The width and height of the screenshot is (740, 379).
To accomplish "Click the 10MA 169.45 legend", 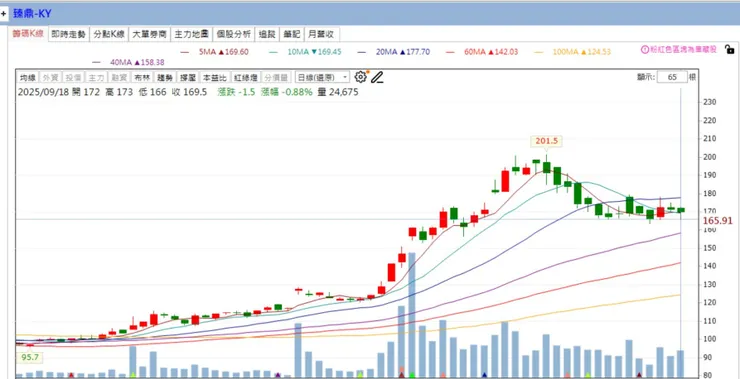I will pyautogui.click(x=314, y=52).
